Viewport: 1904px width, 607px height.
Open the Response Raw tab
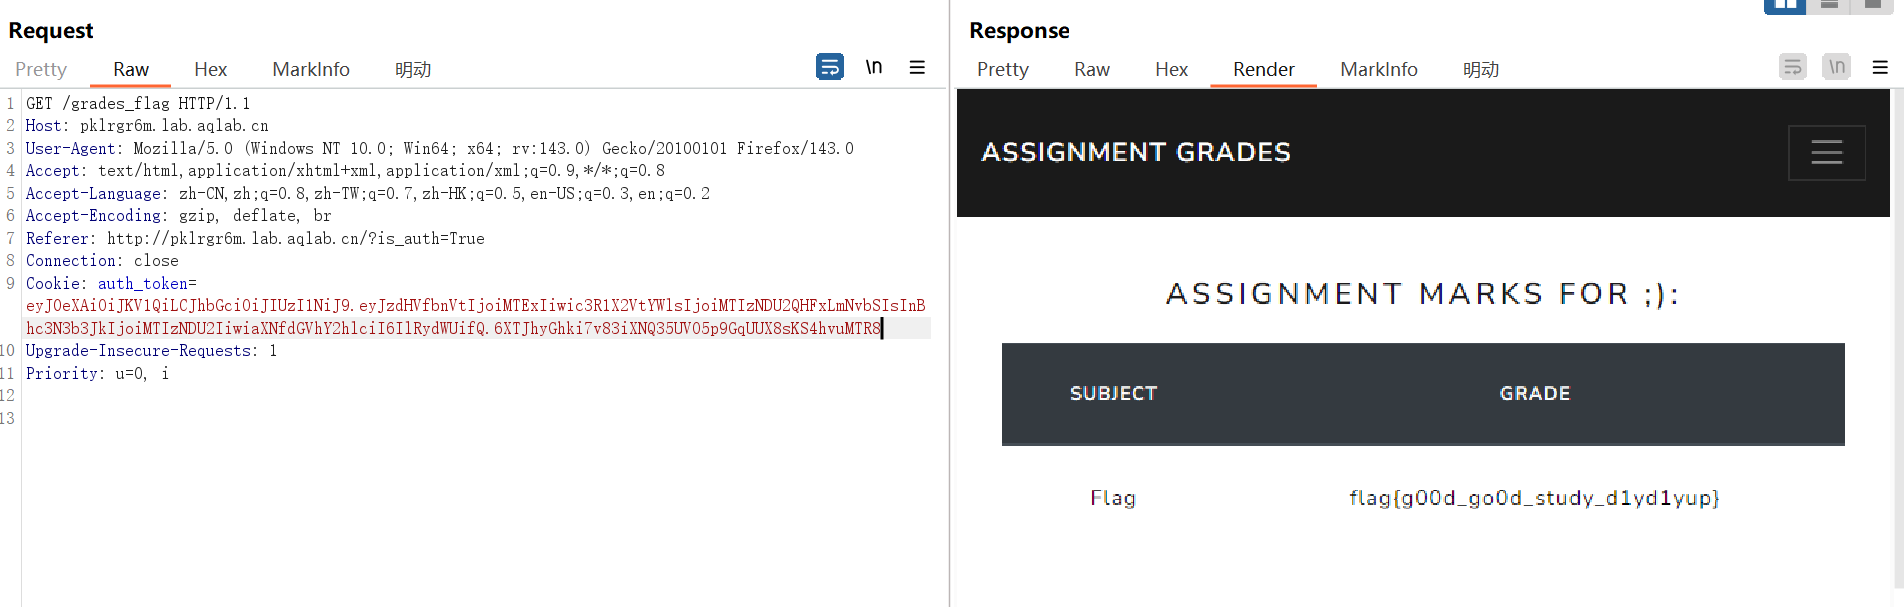point(1092,69)
